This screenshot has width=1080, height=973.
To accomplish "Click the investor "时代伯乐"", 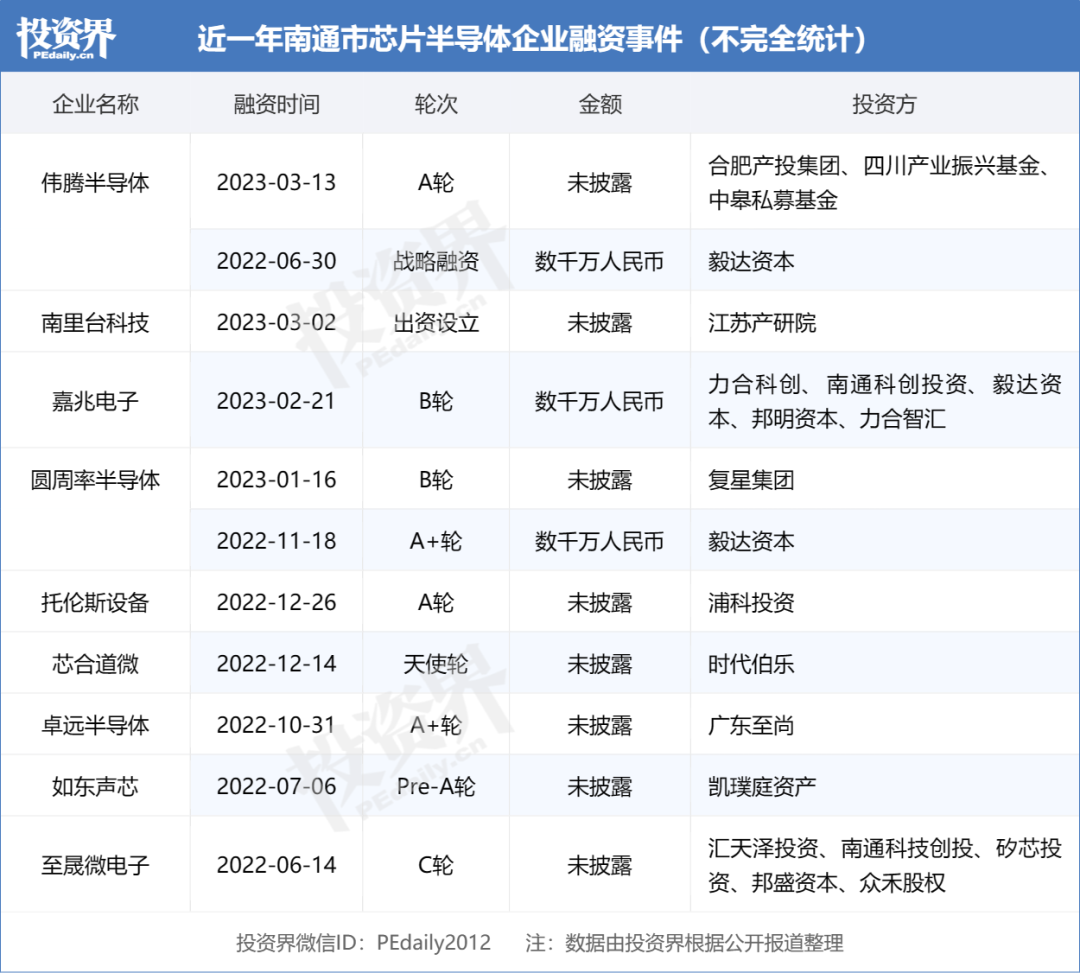I will [x=751, y=663].
